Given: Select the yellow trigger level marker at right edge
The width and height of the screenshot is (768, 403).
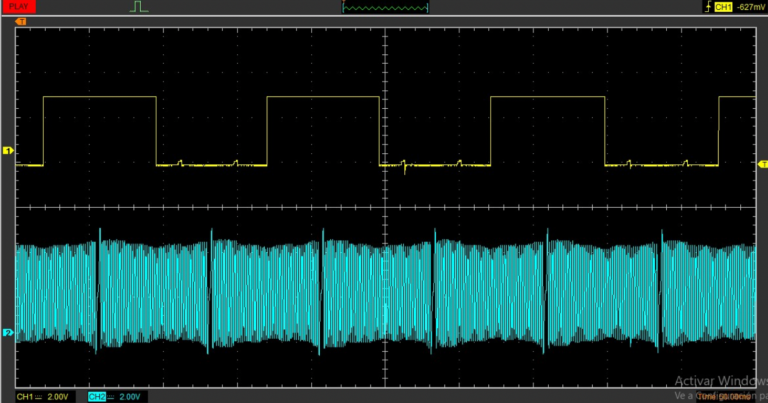Looking at the screenshot, I should (762, 163).
